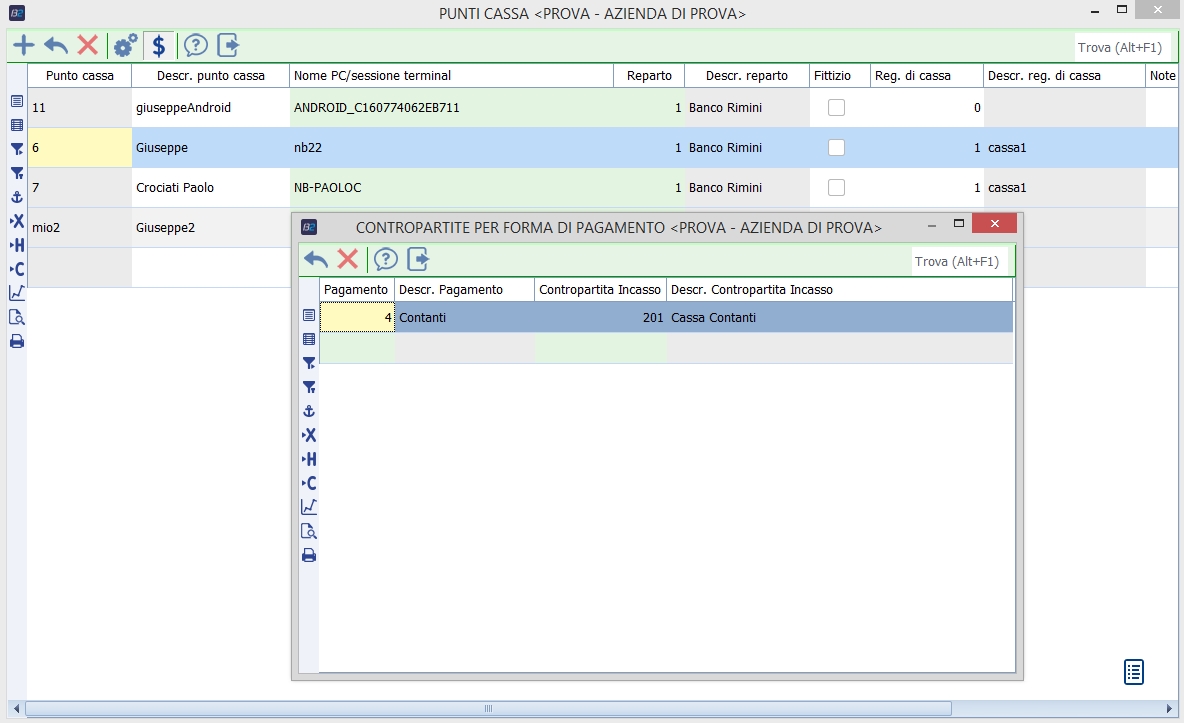Exit the Contropartite window via door-arrow icon
The image size is (1184, 723).
pyautogui.click(x=418, y=259)
